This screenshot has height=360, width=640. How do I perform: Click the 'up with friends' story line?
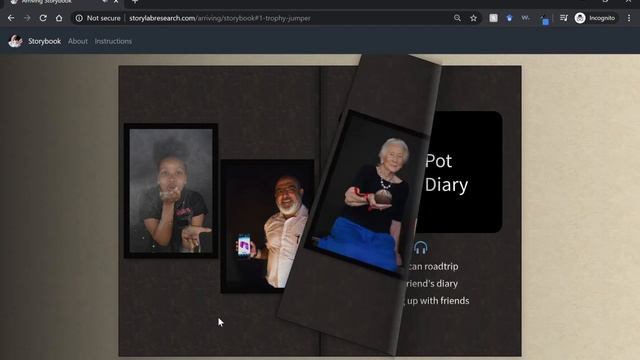pos(436,301)
